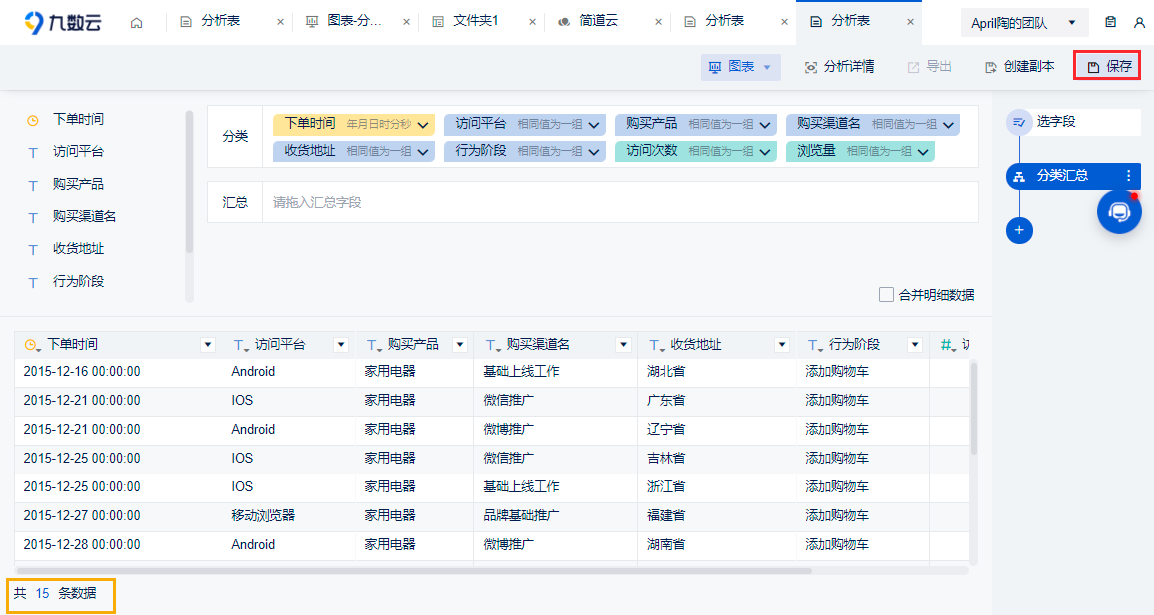Open filter arrow on 下单时间 column header

[x=208, y=344]
